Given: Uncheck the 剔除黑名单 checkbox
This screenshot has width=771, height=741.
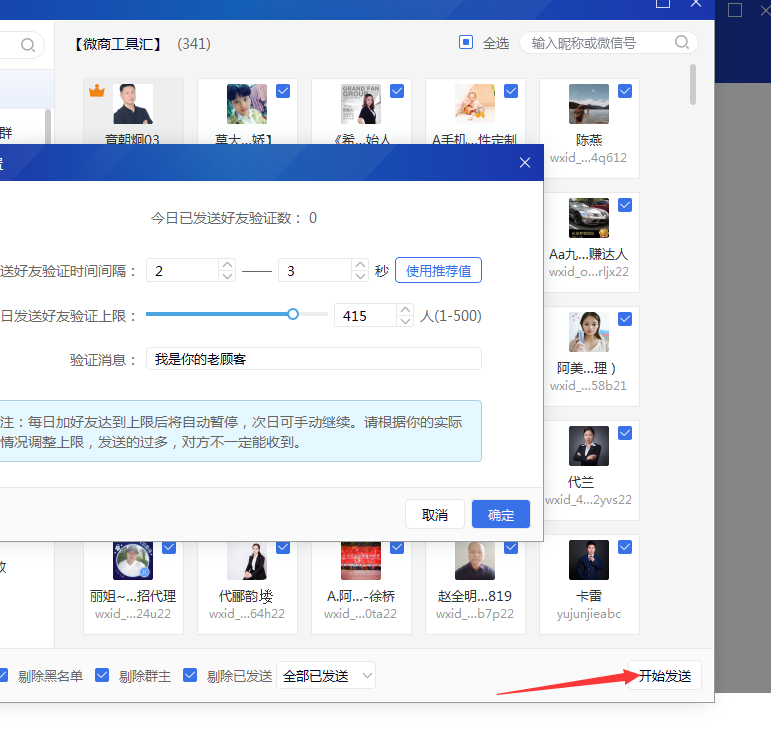Looking at the screenshot, I should [5, 675].
